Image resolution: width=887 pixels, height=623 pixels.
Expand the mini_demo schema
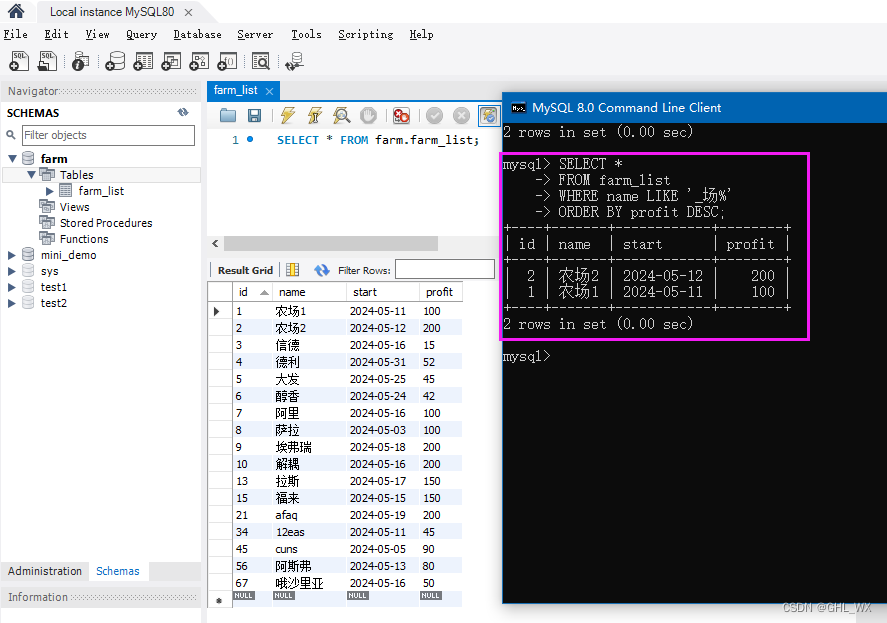(11, 255)
